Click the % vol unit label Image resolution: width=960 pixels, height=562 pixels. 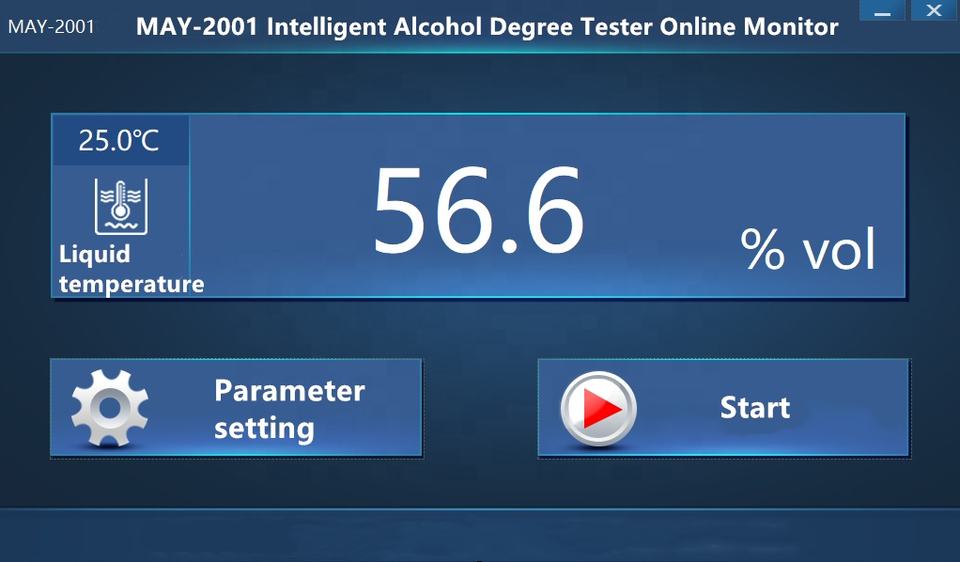[x=808, y=248]
